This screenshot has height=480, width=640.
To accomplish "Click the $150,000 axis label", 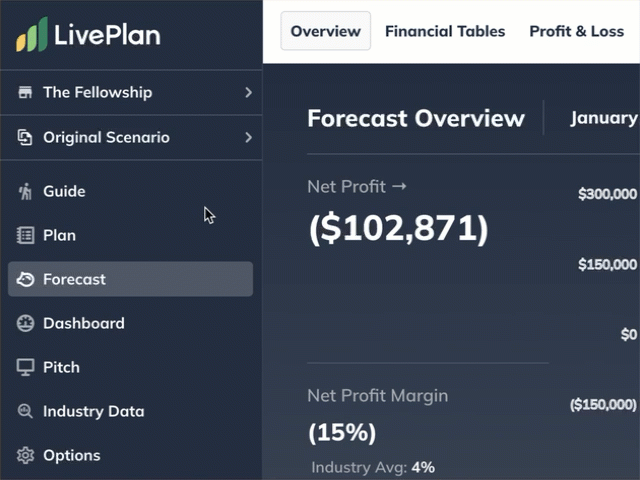I will (x=607, y=264).
